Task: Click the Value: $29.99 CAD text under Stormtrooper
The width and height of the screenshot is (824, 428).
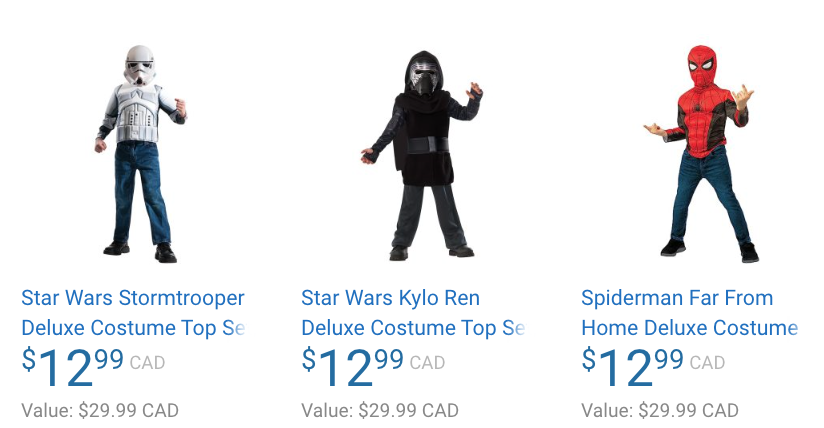Action: click(x=100, y=410)
